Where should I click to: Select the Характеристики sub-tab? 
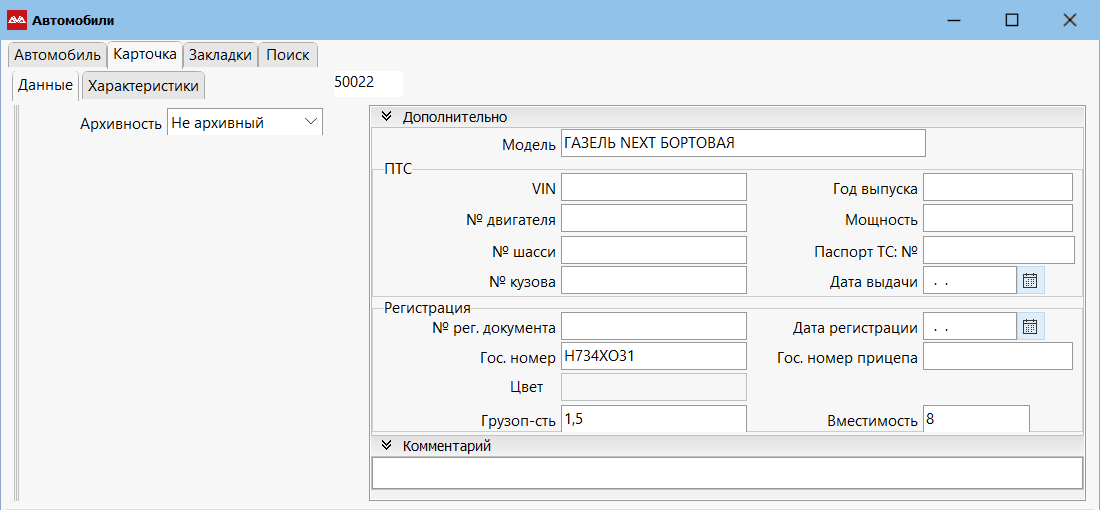coord(144,86)
